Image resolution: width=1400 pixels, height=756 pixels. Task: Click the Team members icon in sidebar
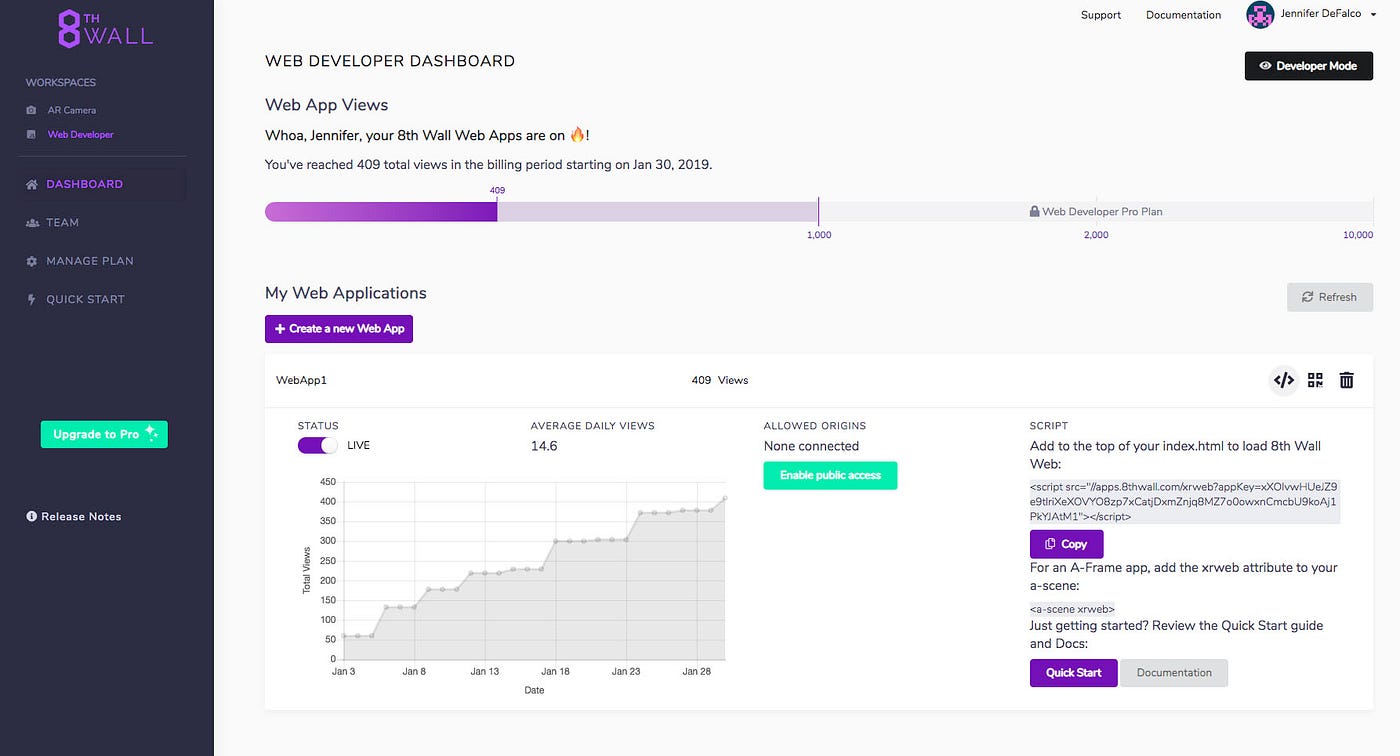[x=30, y=222]
